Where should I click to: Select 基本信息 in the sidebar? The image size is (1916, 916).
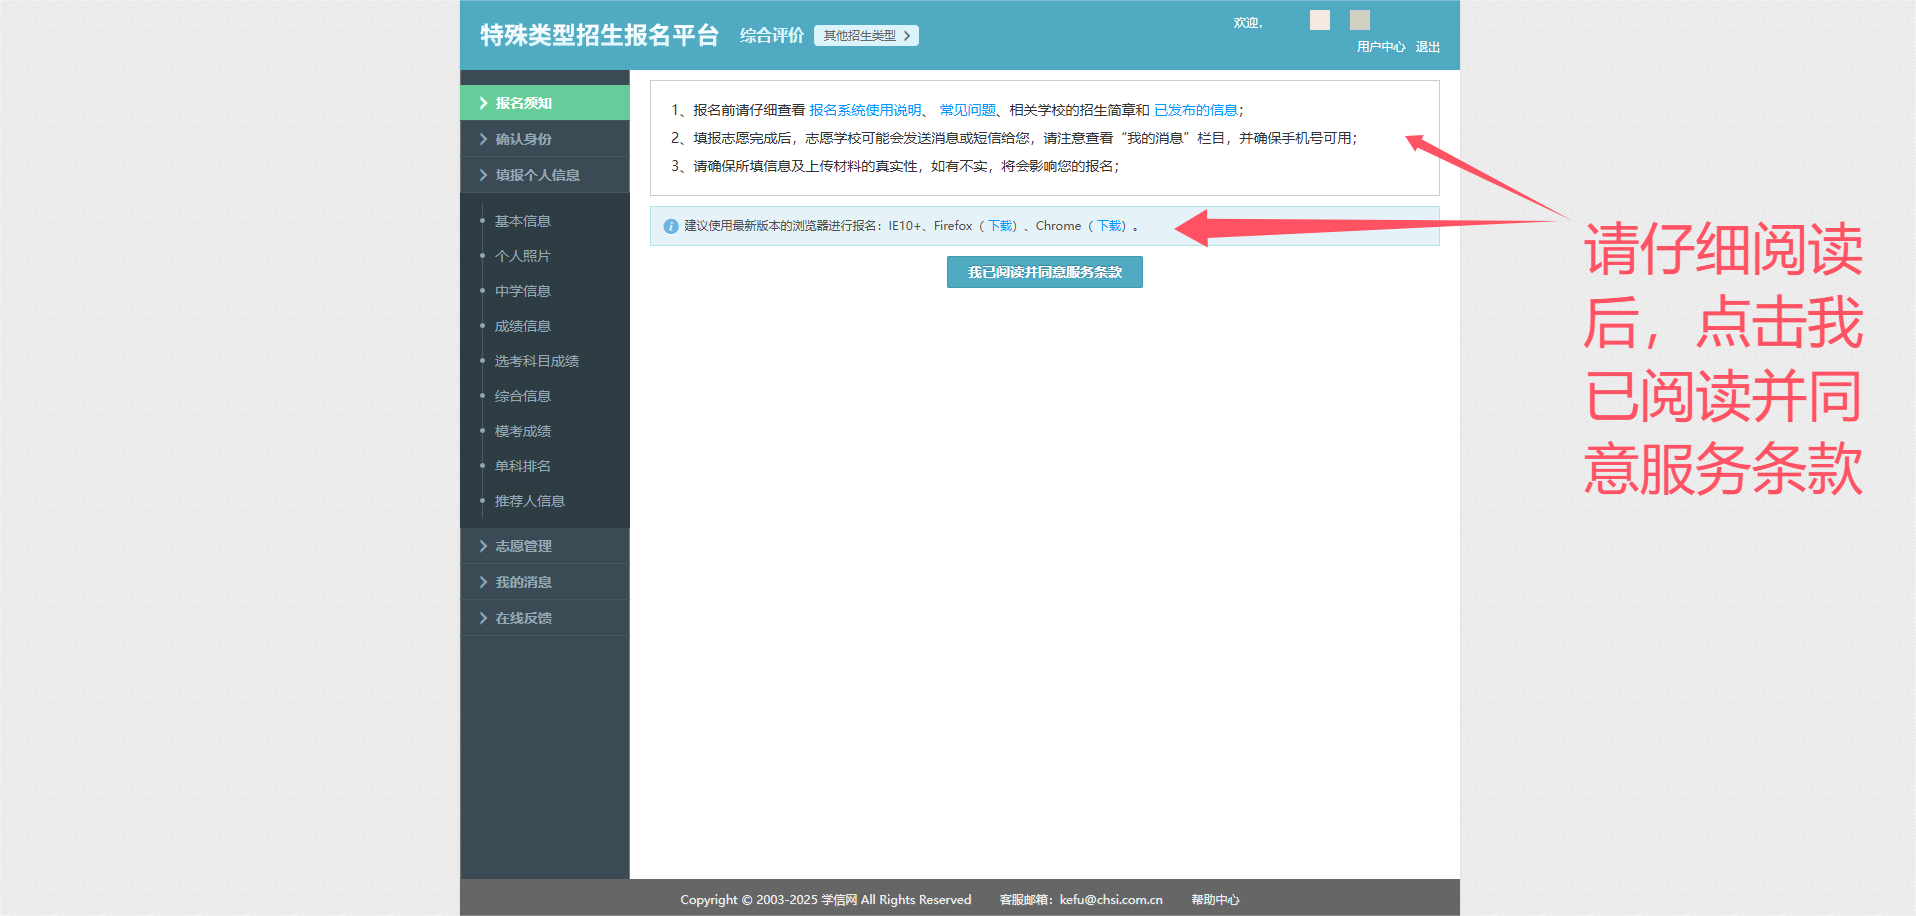(522, 221)
